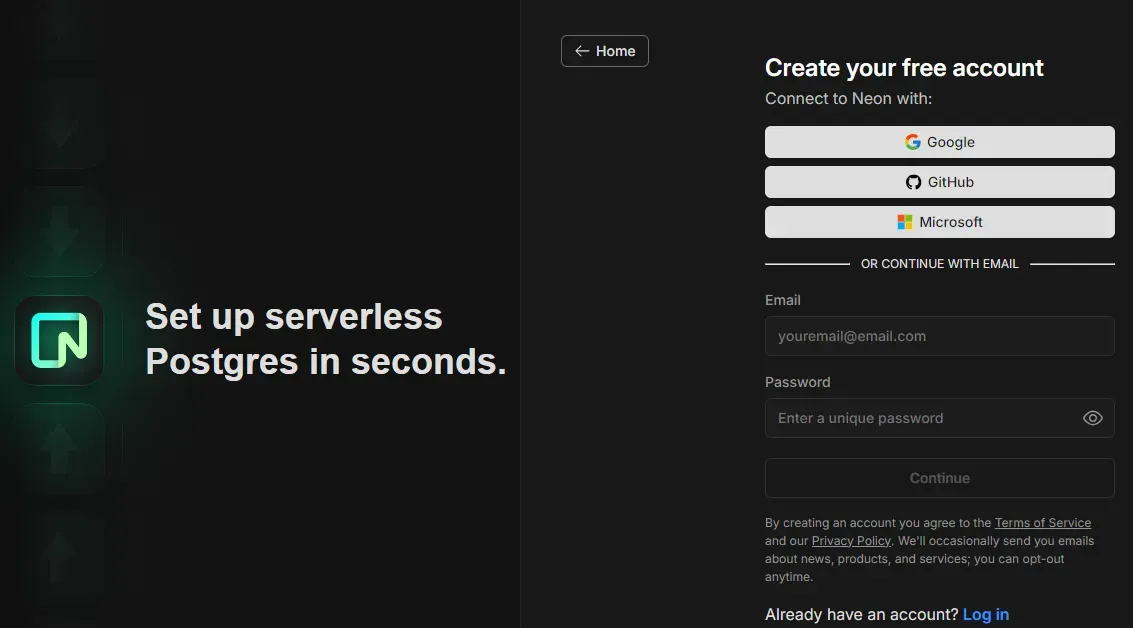Connect using the GitHub button
The image size is (1133, 628).
tap(939, 182)
